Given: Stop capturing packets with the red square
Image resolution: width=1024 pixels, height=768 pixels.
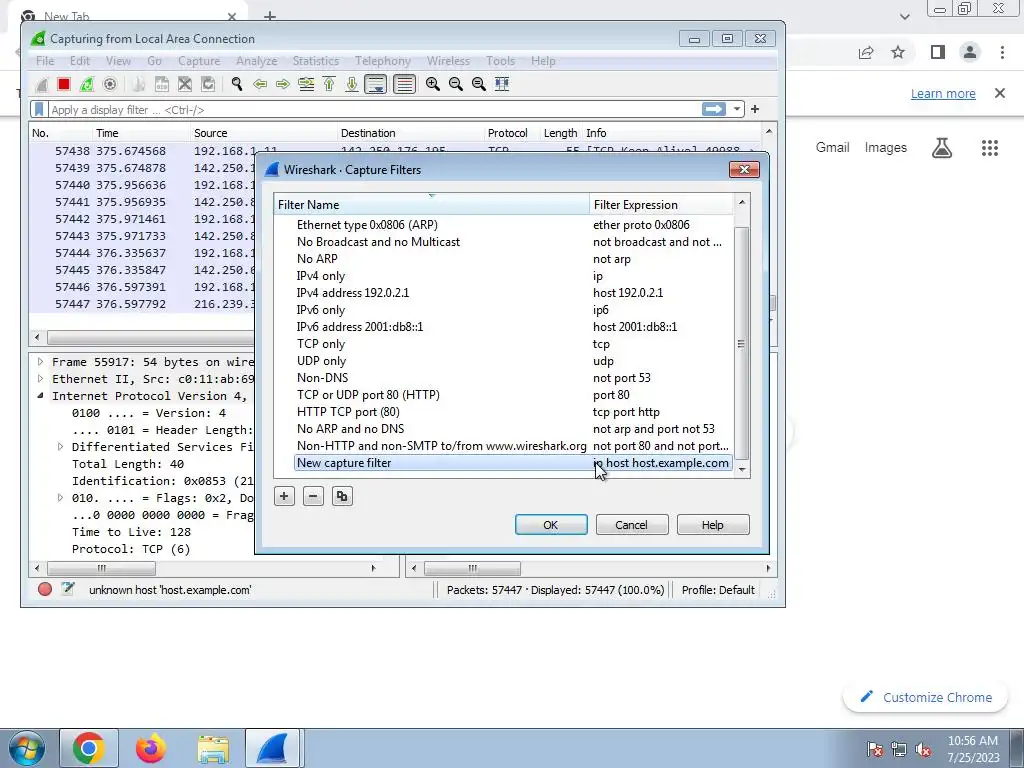Looking at the screenshot, I should click(x=63, y=84).
